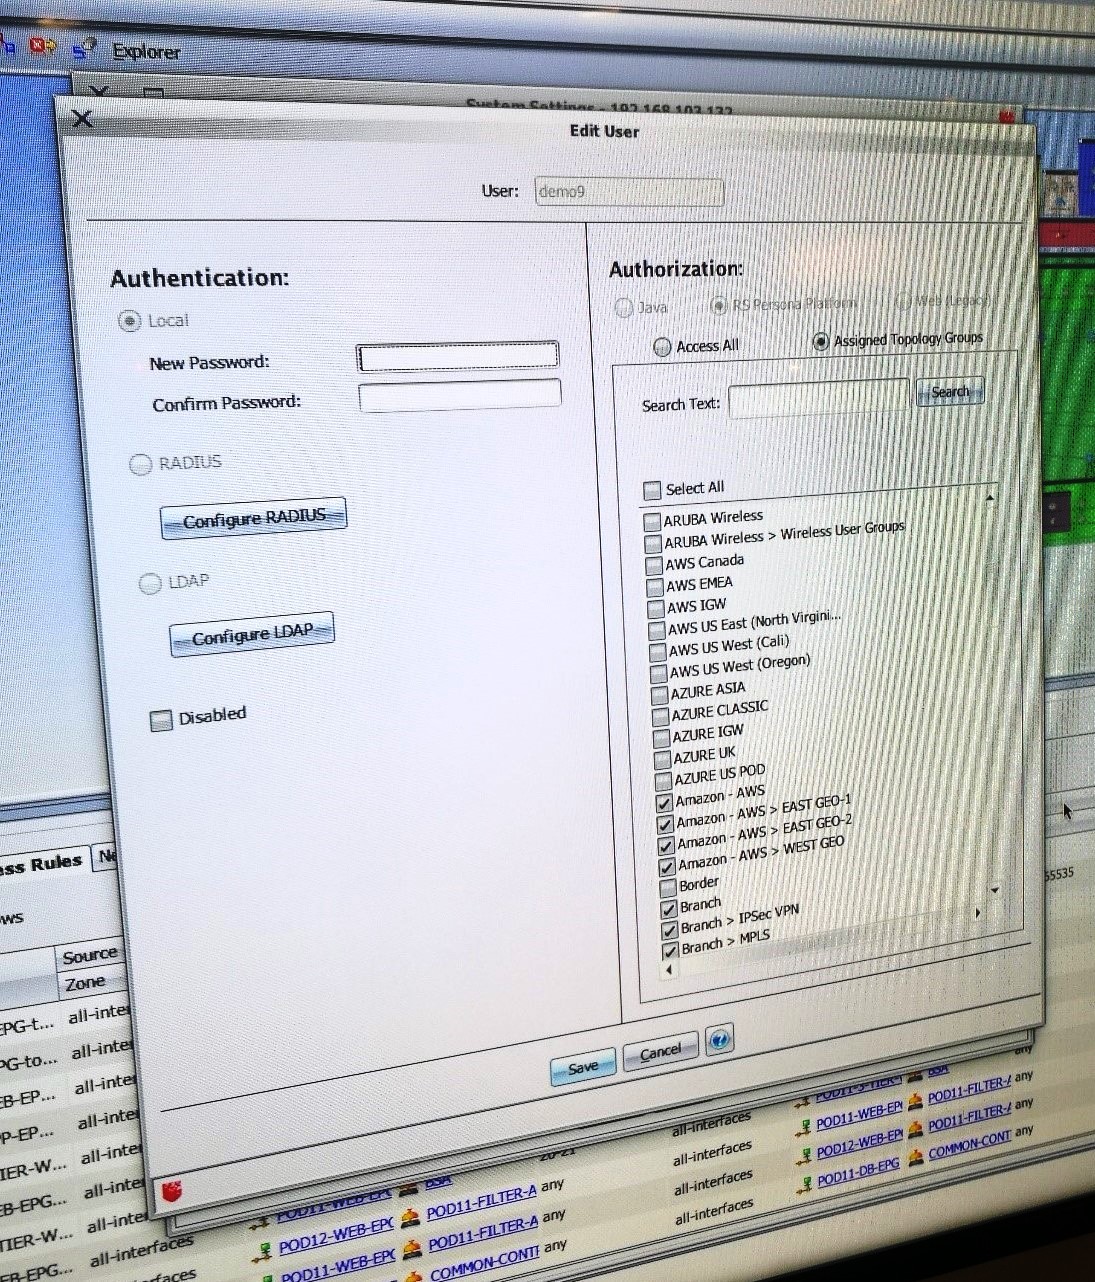1095x1282 pixels.
Task: Focus the New Password input field
Action: [x=458, y=356]
